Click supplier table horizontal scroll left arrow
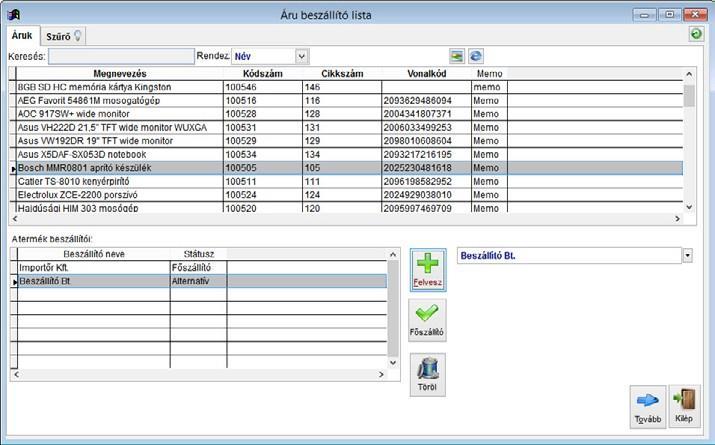Viewport: 715px width, 445px height. click(x=16, y=375)
